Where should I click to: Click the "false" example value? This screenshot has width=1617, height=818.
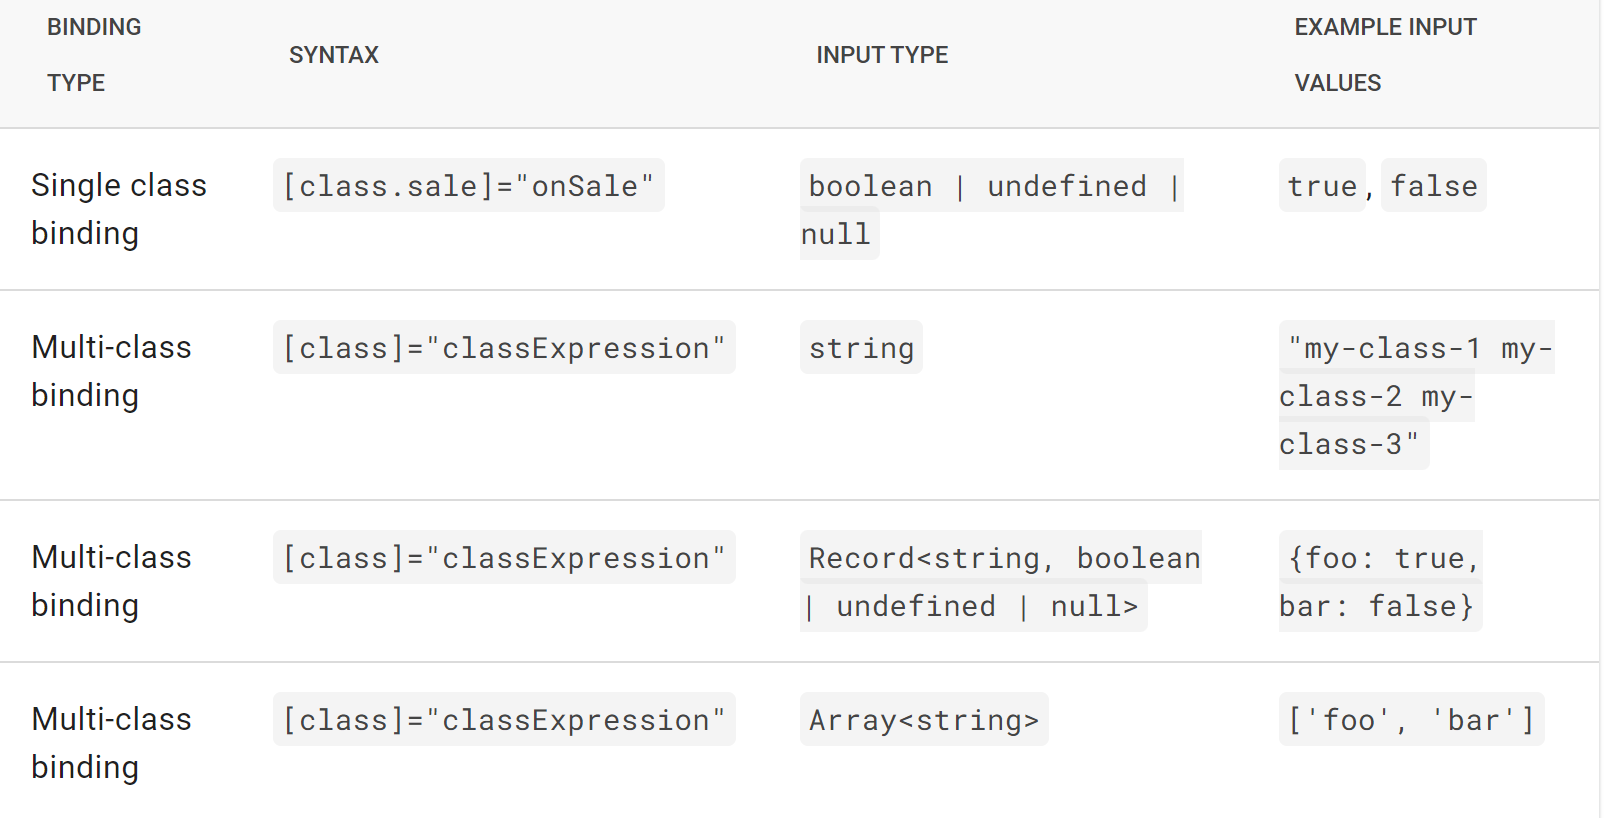pos(1433,186)
